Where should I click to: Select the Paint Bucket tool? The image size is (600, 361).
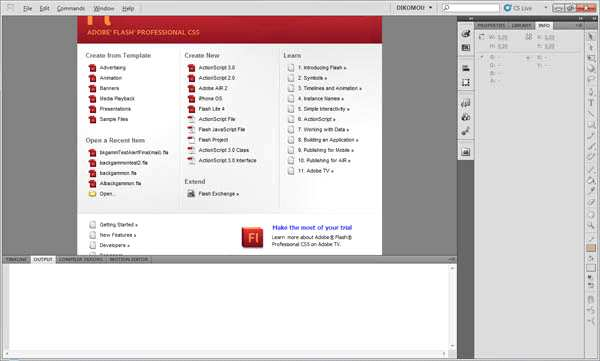(591, 180)
